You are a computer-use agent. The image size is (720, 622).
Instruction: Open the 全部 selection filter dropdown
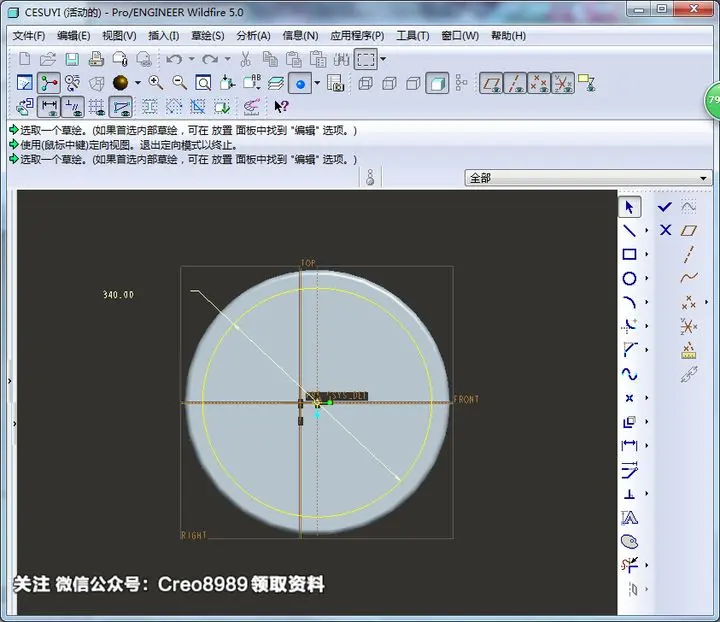588,178
